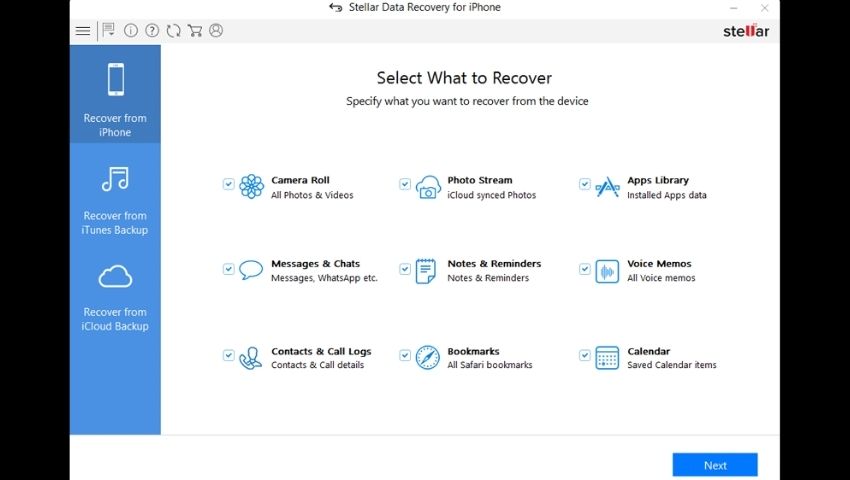Click the "Photo Stream" label
The width and height of the screenshot is (850, 480).
point(480,180)
